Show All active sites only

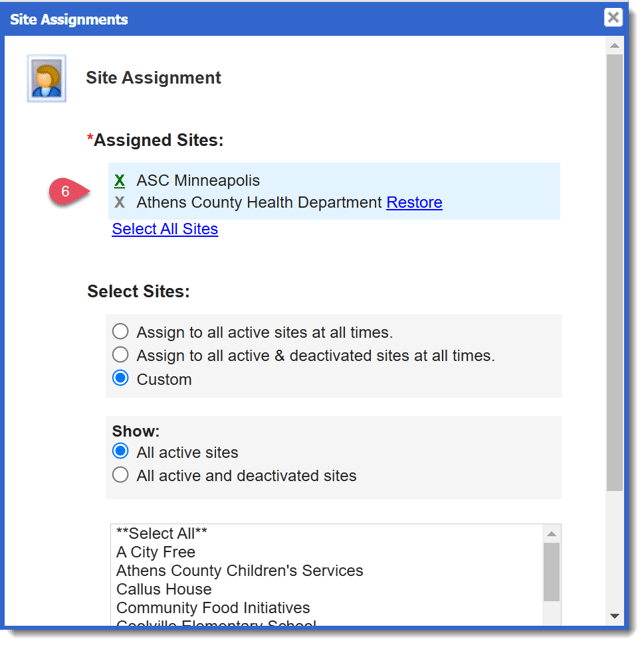pos(121,452)
